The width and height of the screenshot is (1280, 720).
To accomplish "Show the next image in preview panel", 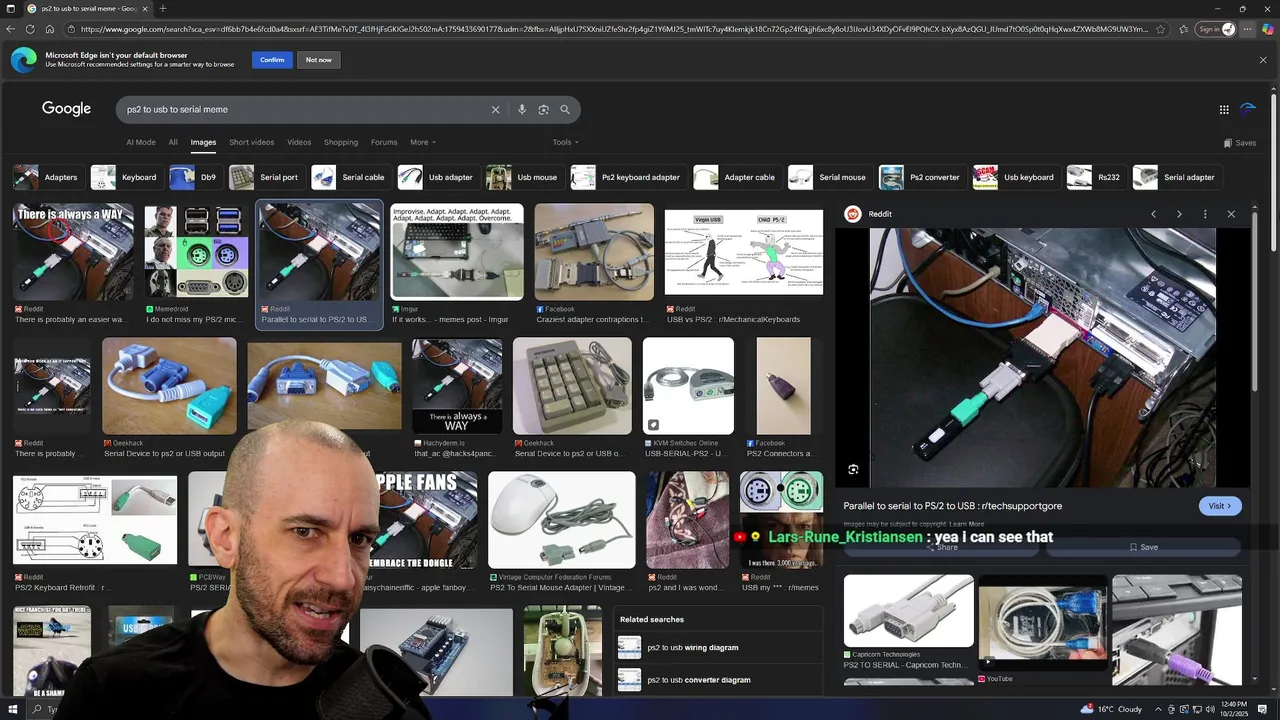I will tap(1179, 214).
